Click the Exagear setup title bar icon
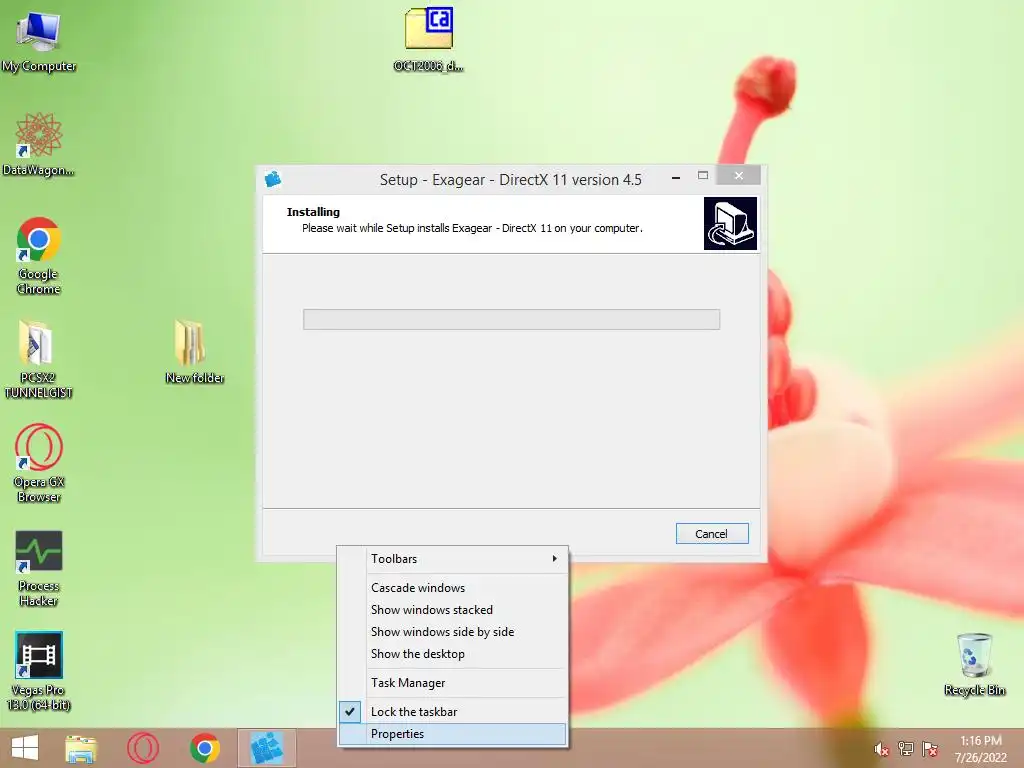 (273, 179)
